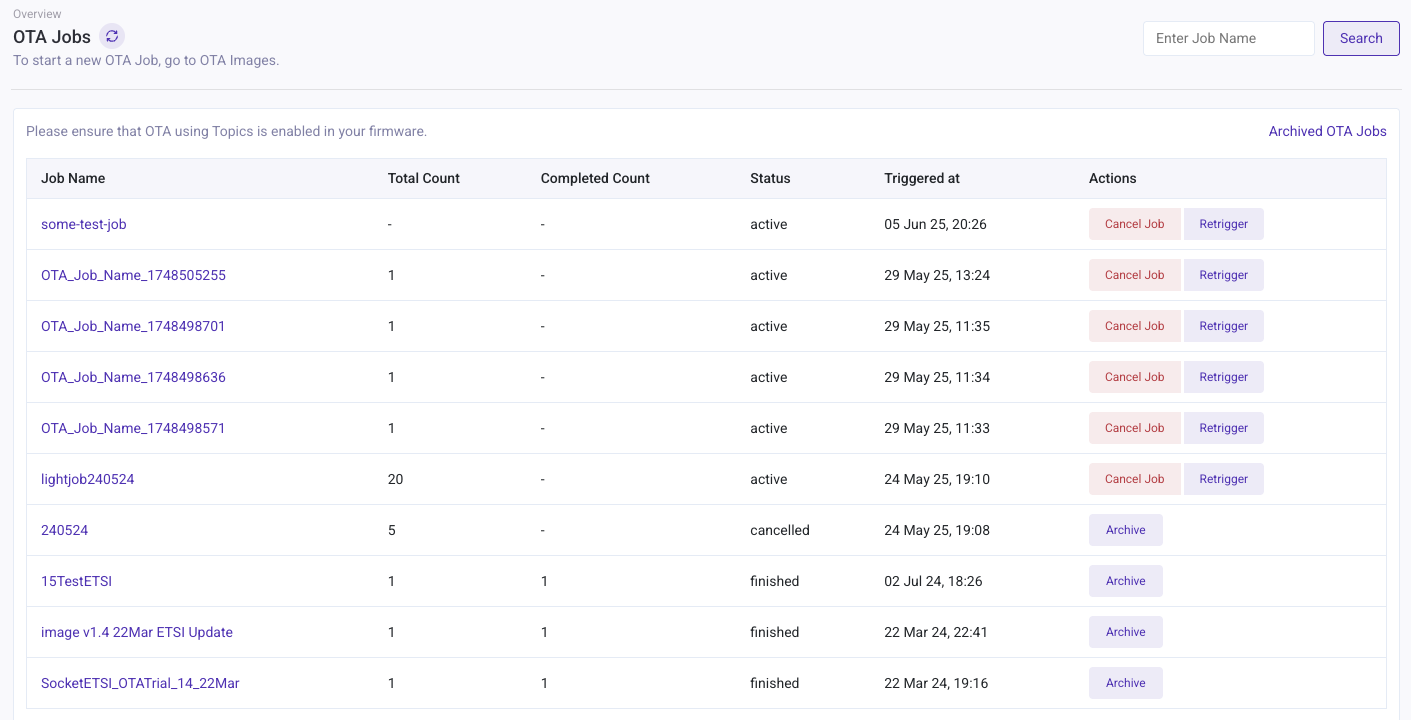
Task: Archive the finished 15TestETSI job
Action: coord(1125,581)
